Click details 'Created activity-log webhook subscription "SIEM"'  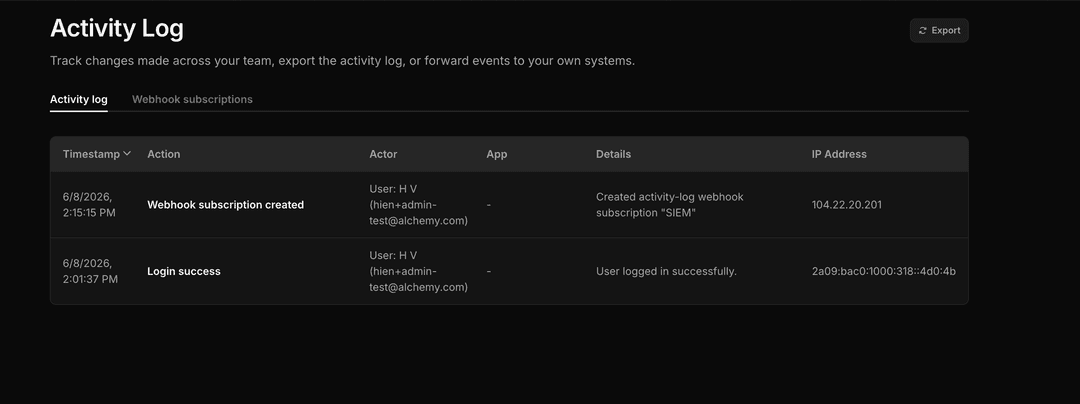click(x=669, y=204)
